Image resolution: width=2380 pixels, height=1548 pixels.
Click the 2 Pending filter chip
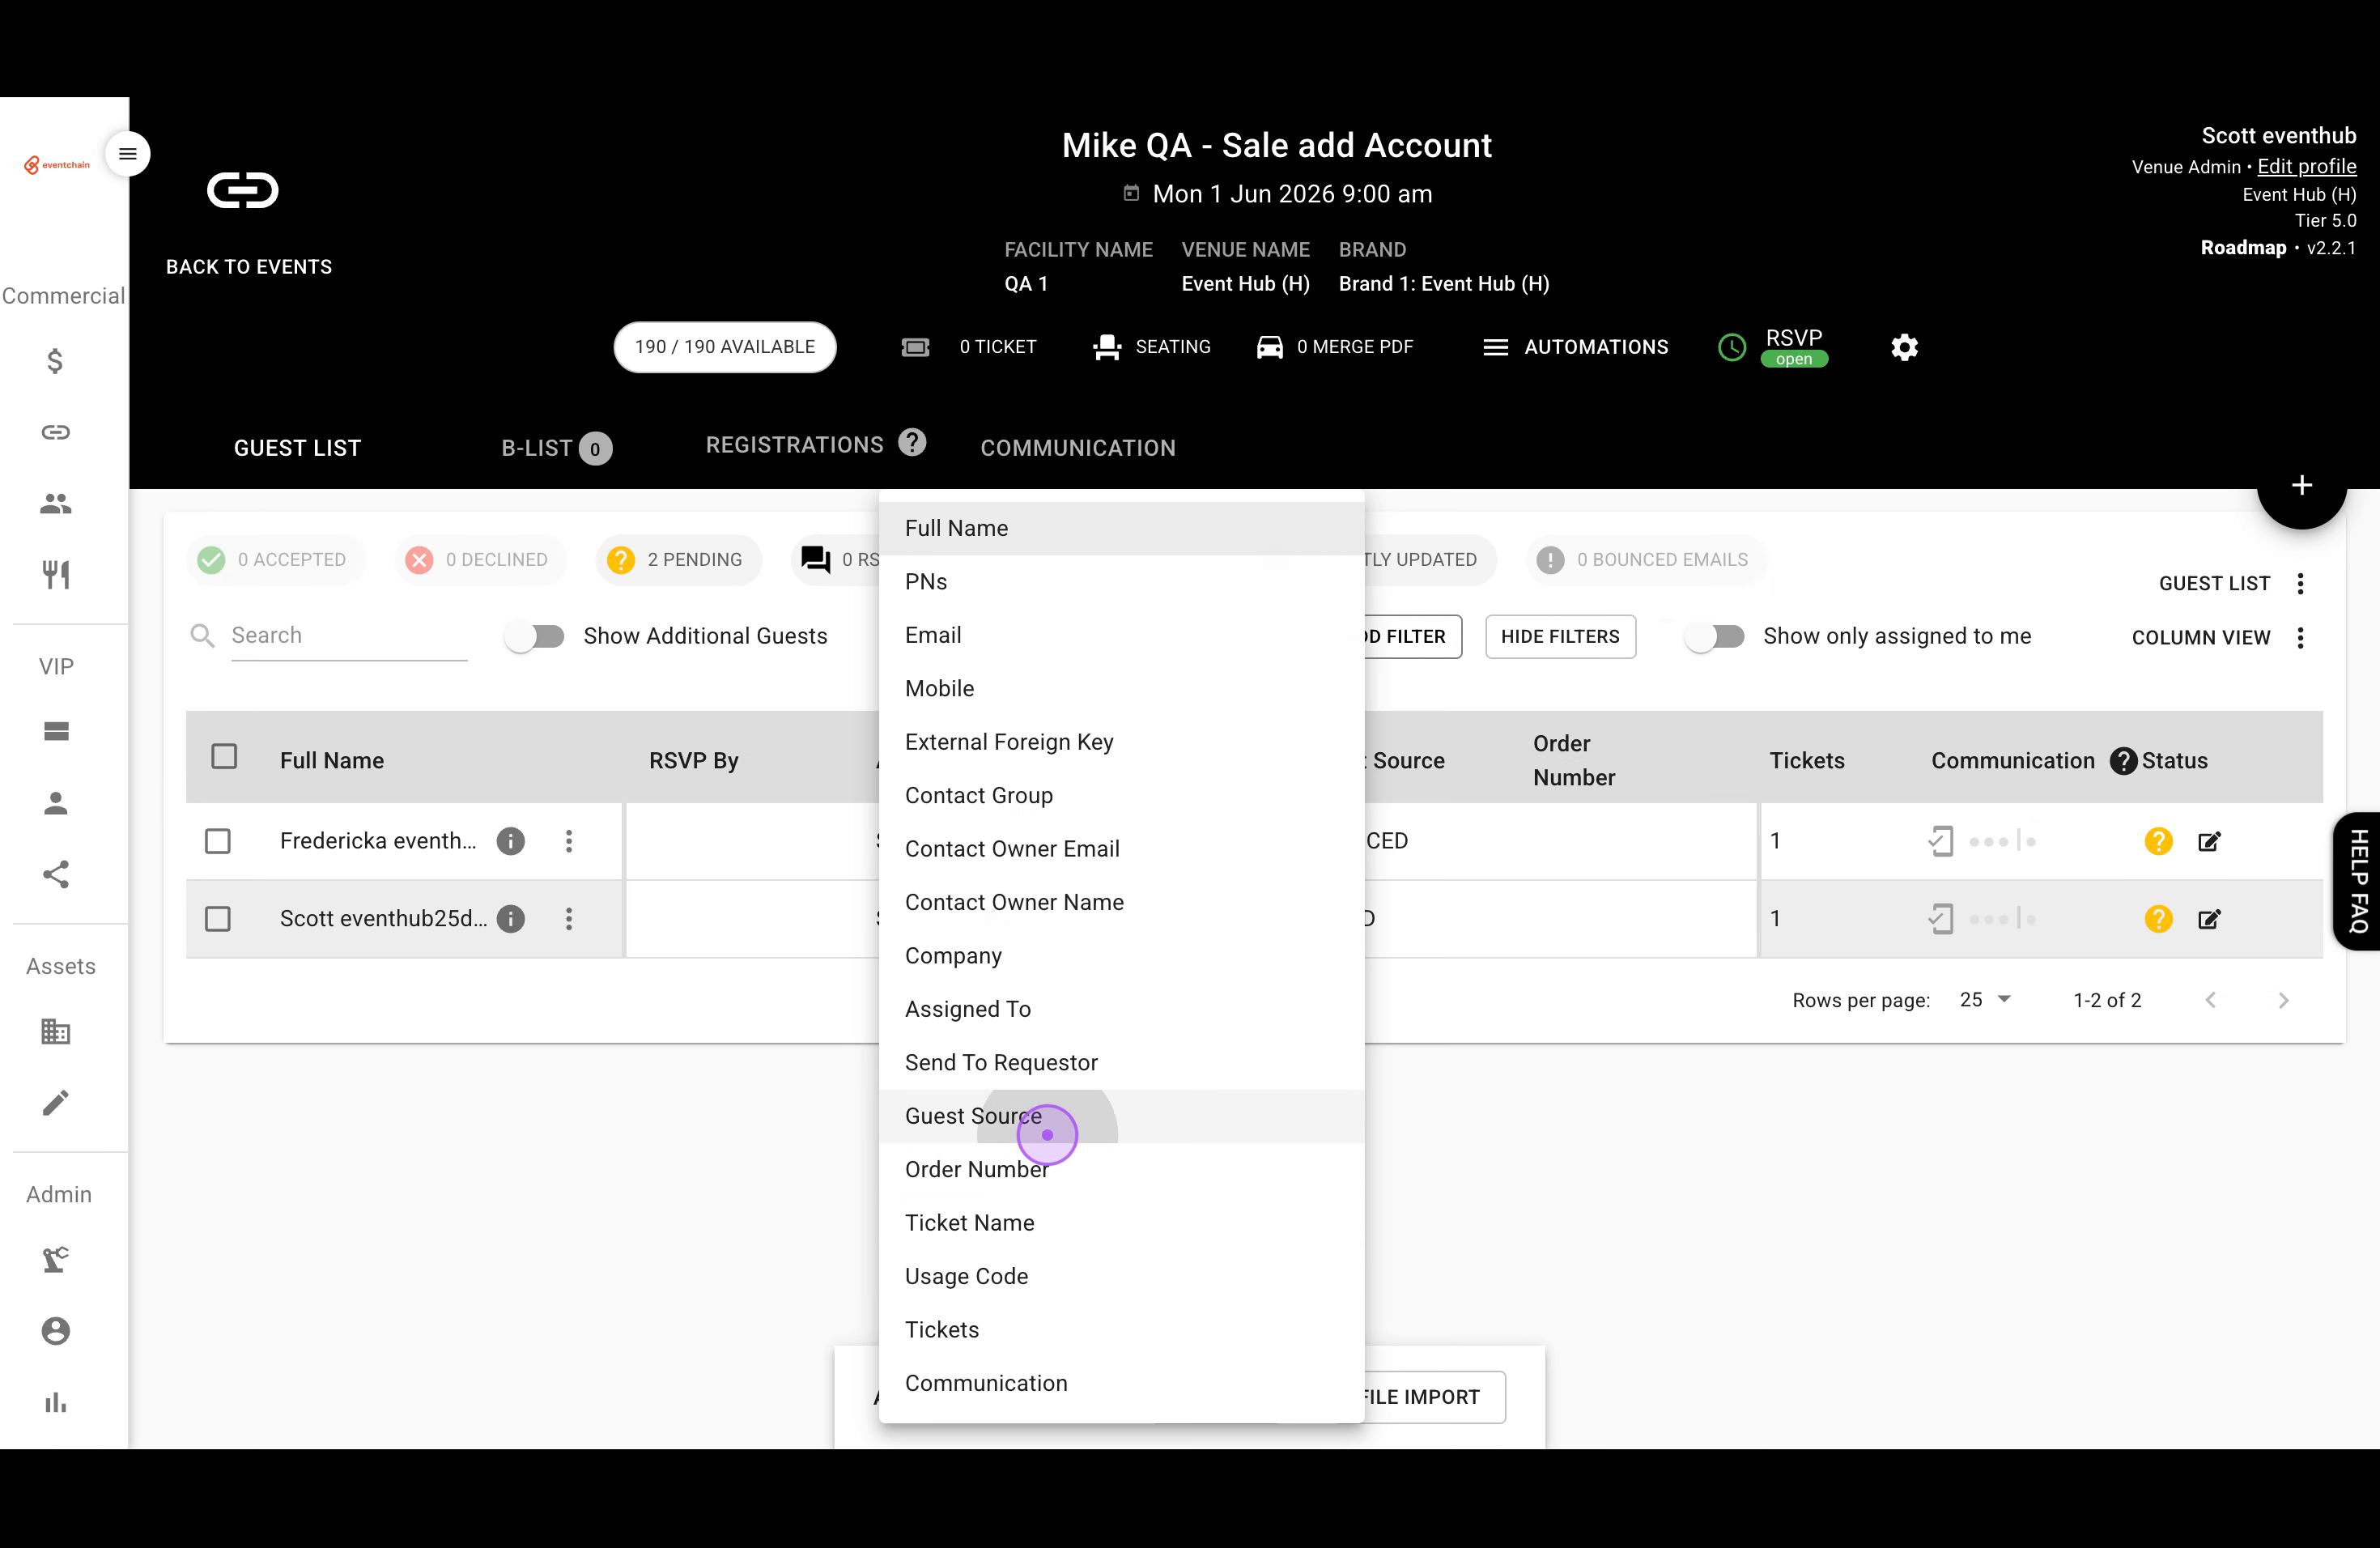678,560
